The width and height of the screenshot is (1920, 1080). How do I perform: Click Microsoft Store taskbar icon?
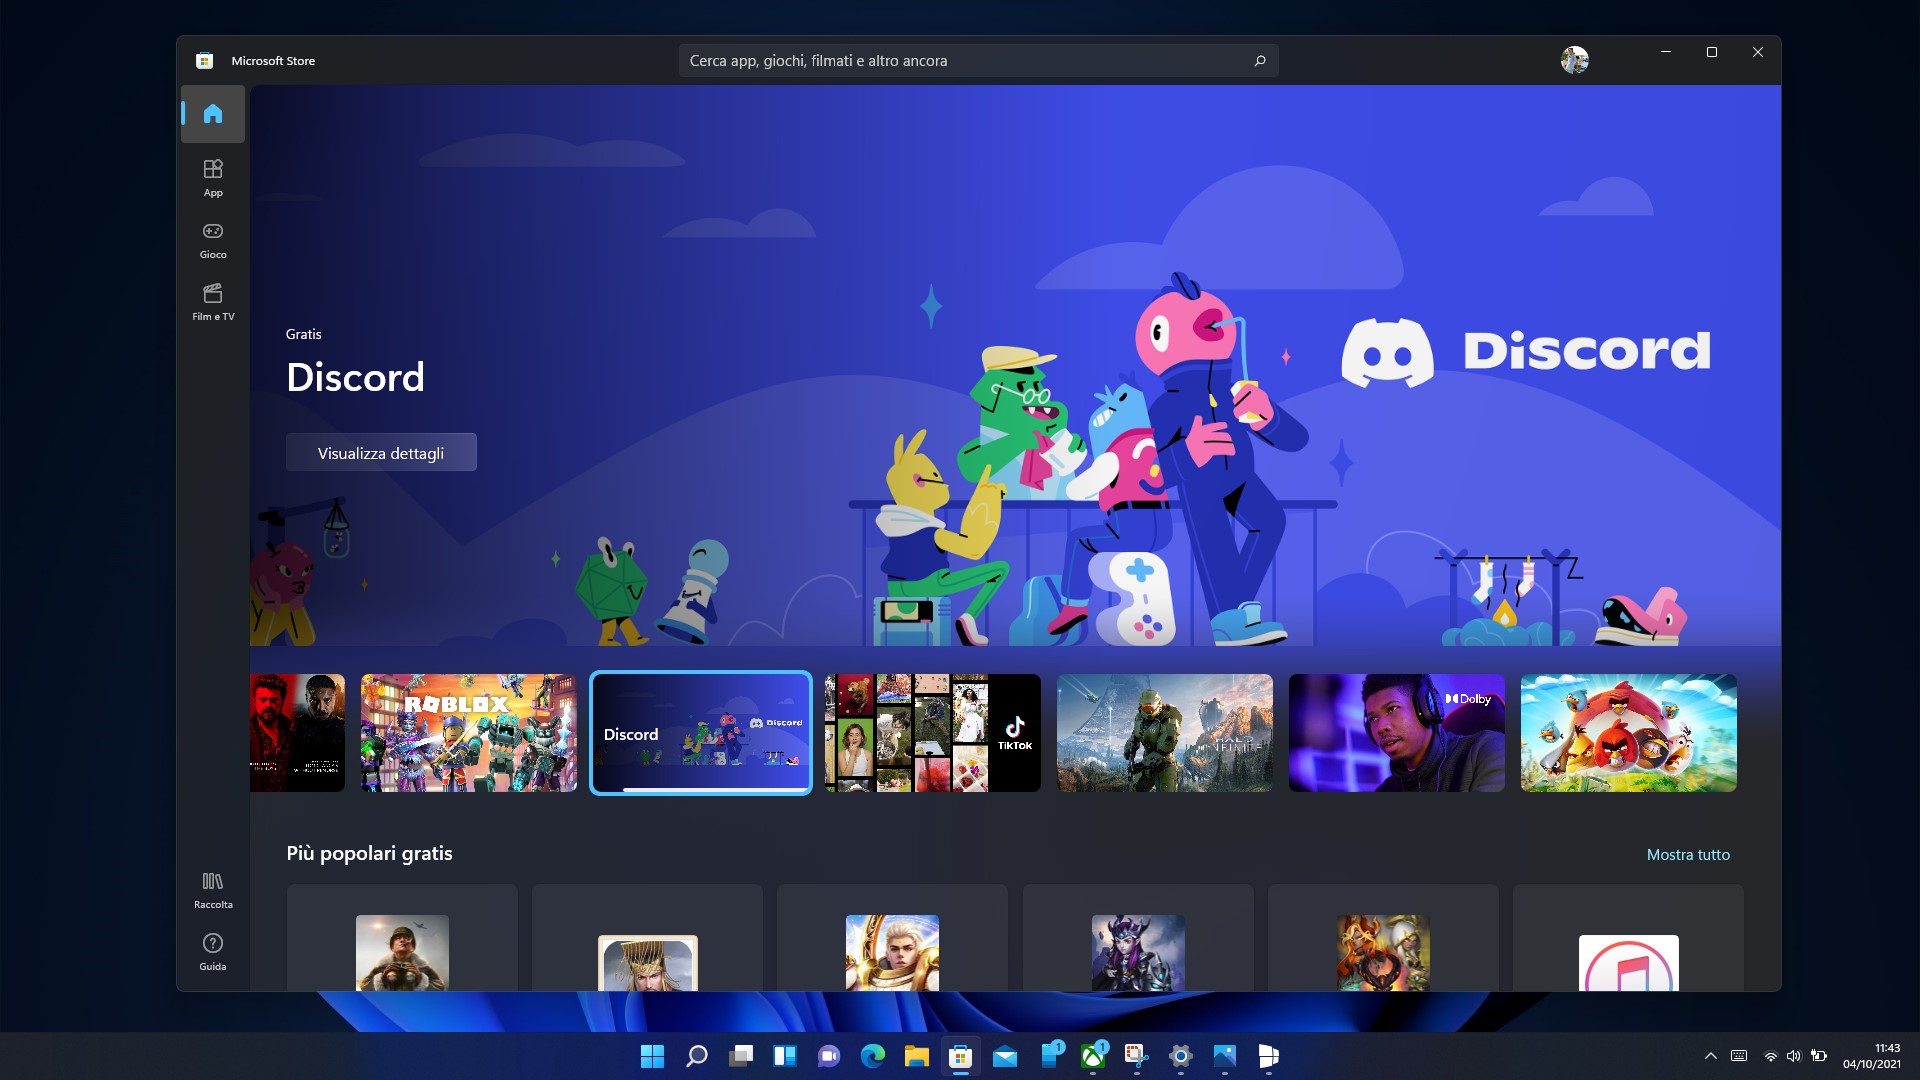(x=960, y=1056)
